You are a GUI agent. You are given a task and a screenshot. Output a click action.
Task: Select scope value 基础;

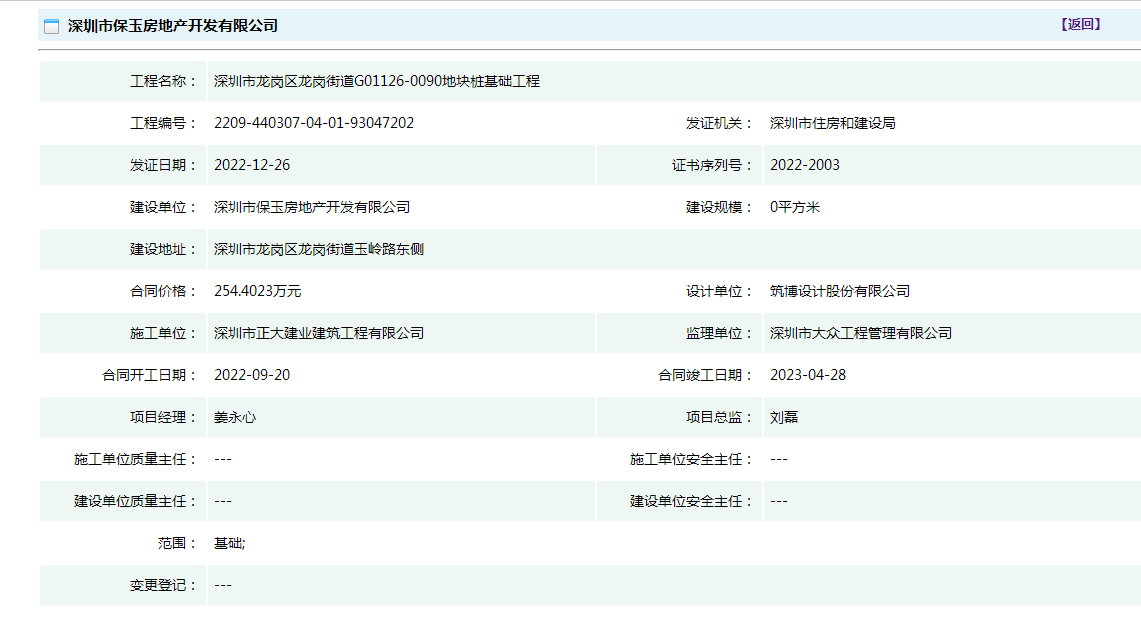tap(229, 543)
